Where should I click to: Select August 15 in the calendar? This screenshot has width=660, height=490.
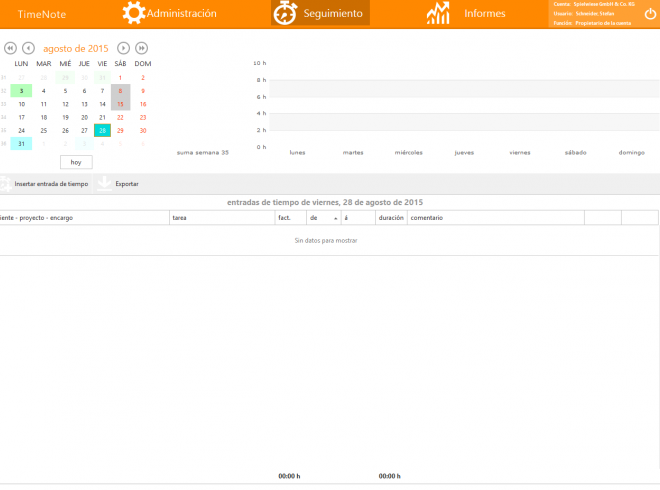point(120,104)
